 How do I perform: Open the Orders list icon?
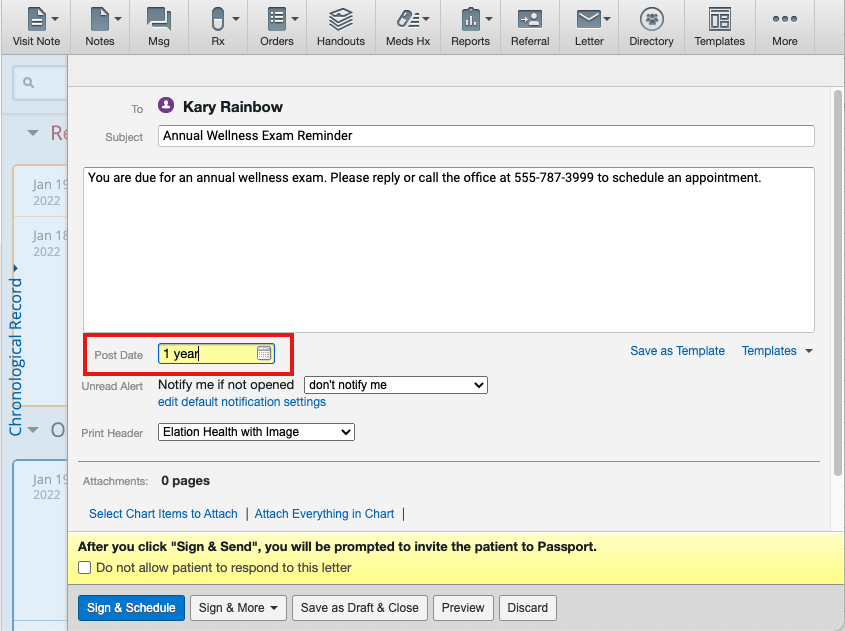[x=277, y=19]
